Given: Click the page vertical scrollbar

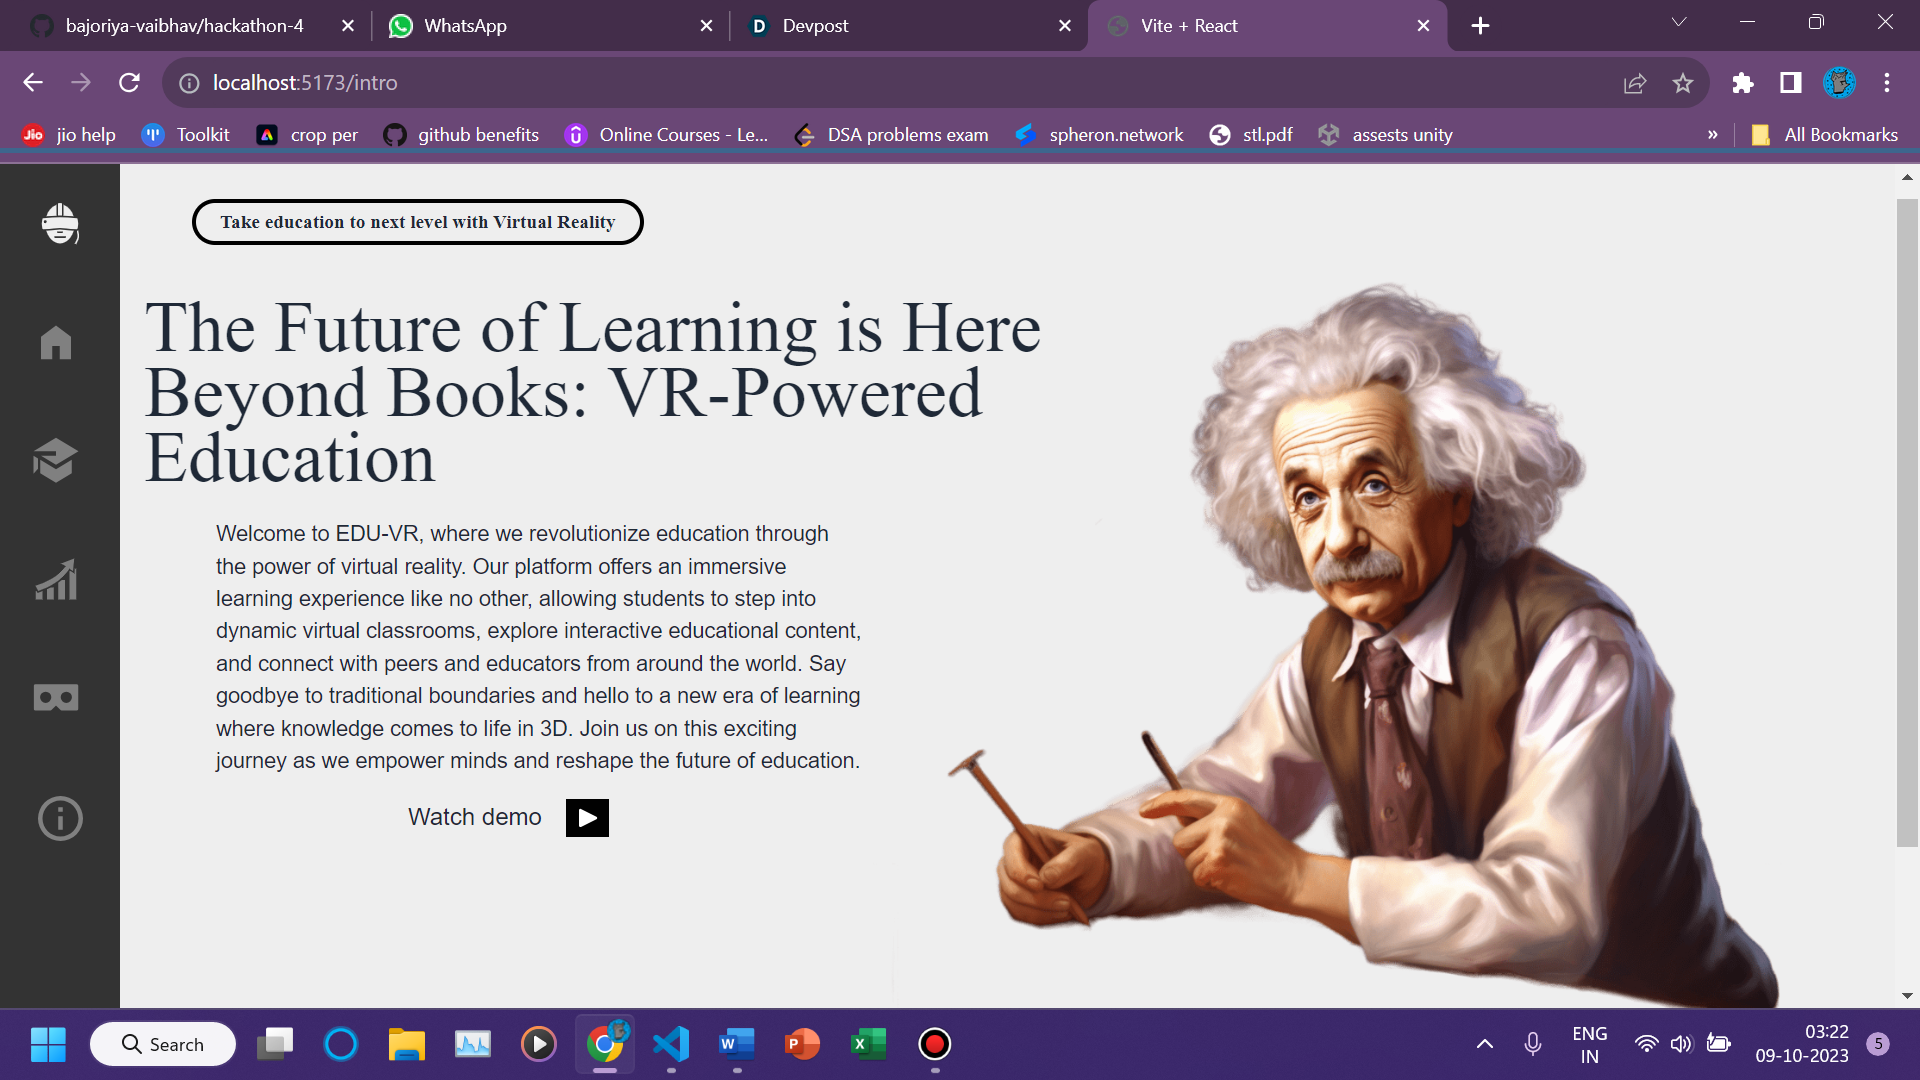Looking at the screenshot, I should (x=1907, y=520).
